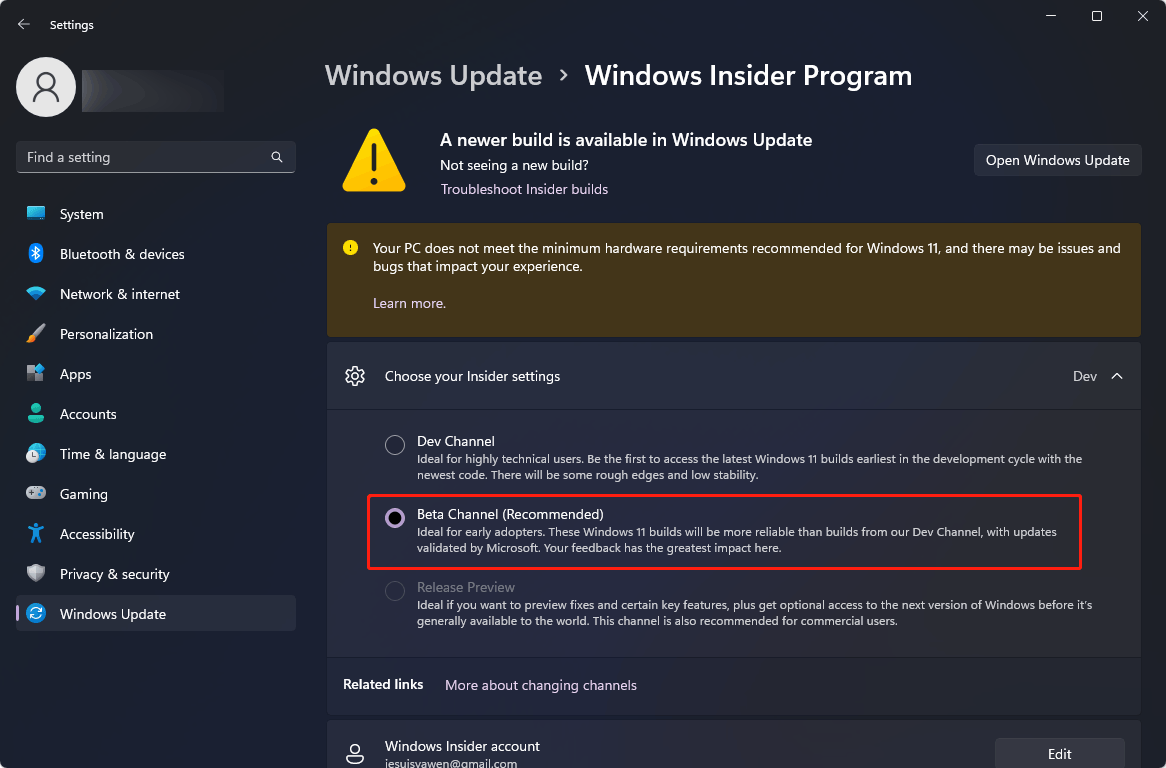Click the back arrow beside Settings

(24, 25)
